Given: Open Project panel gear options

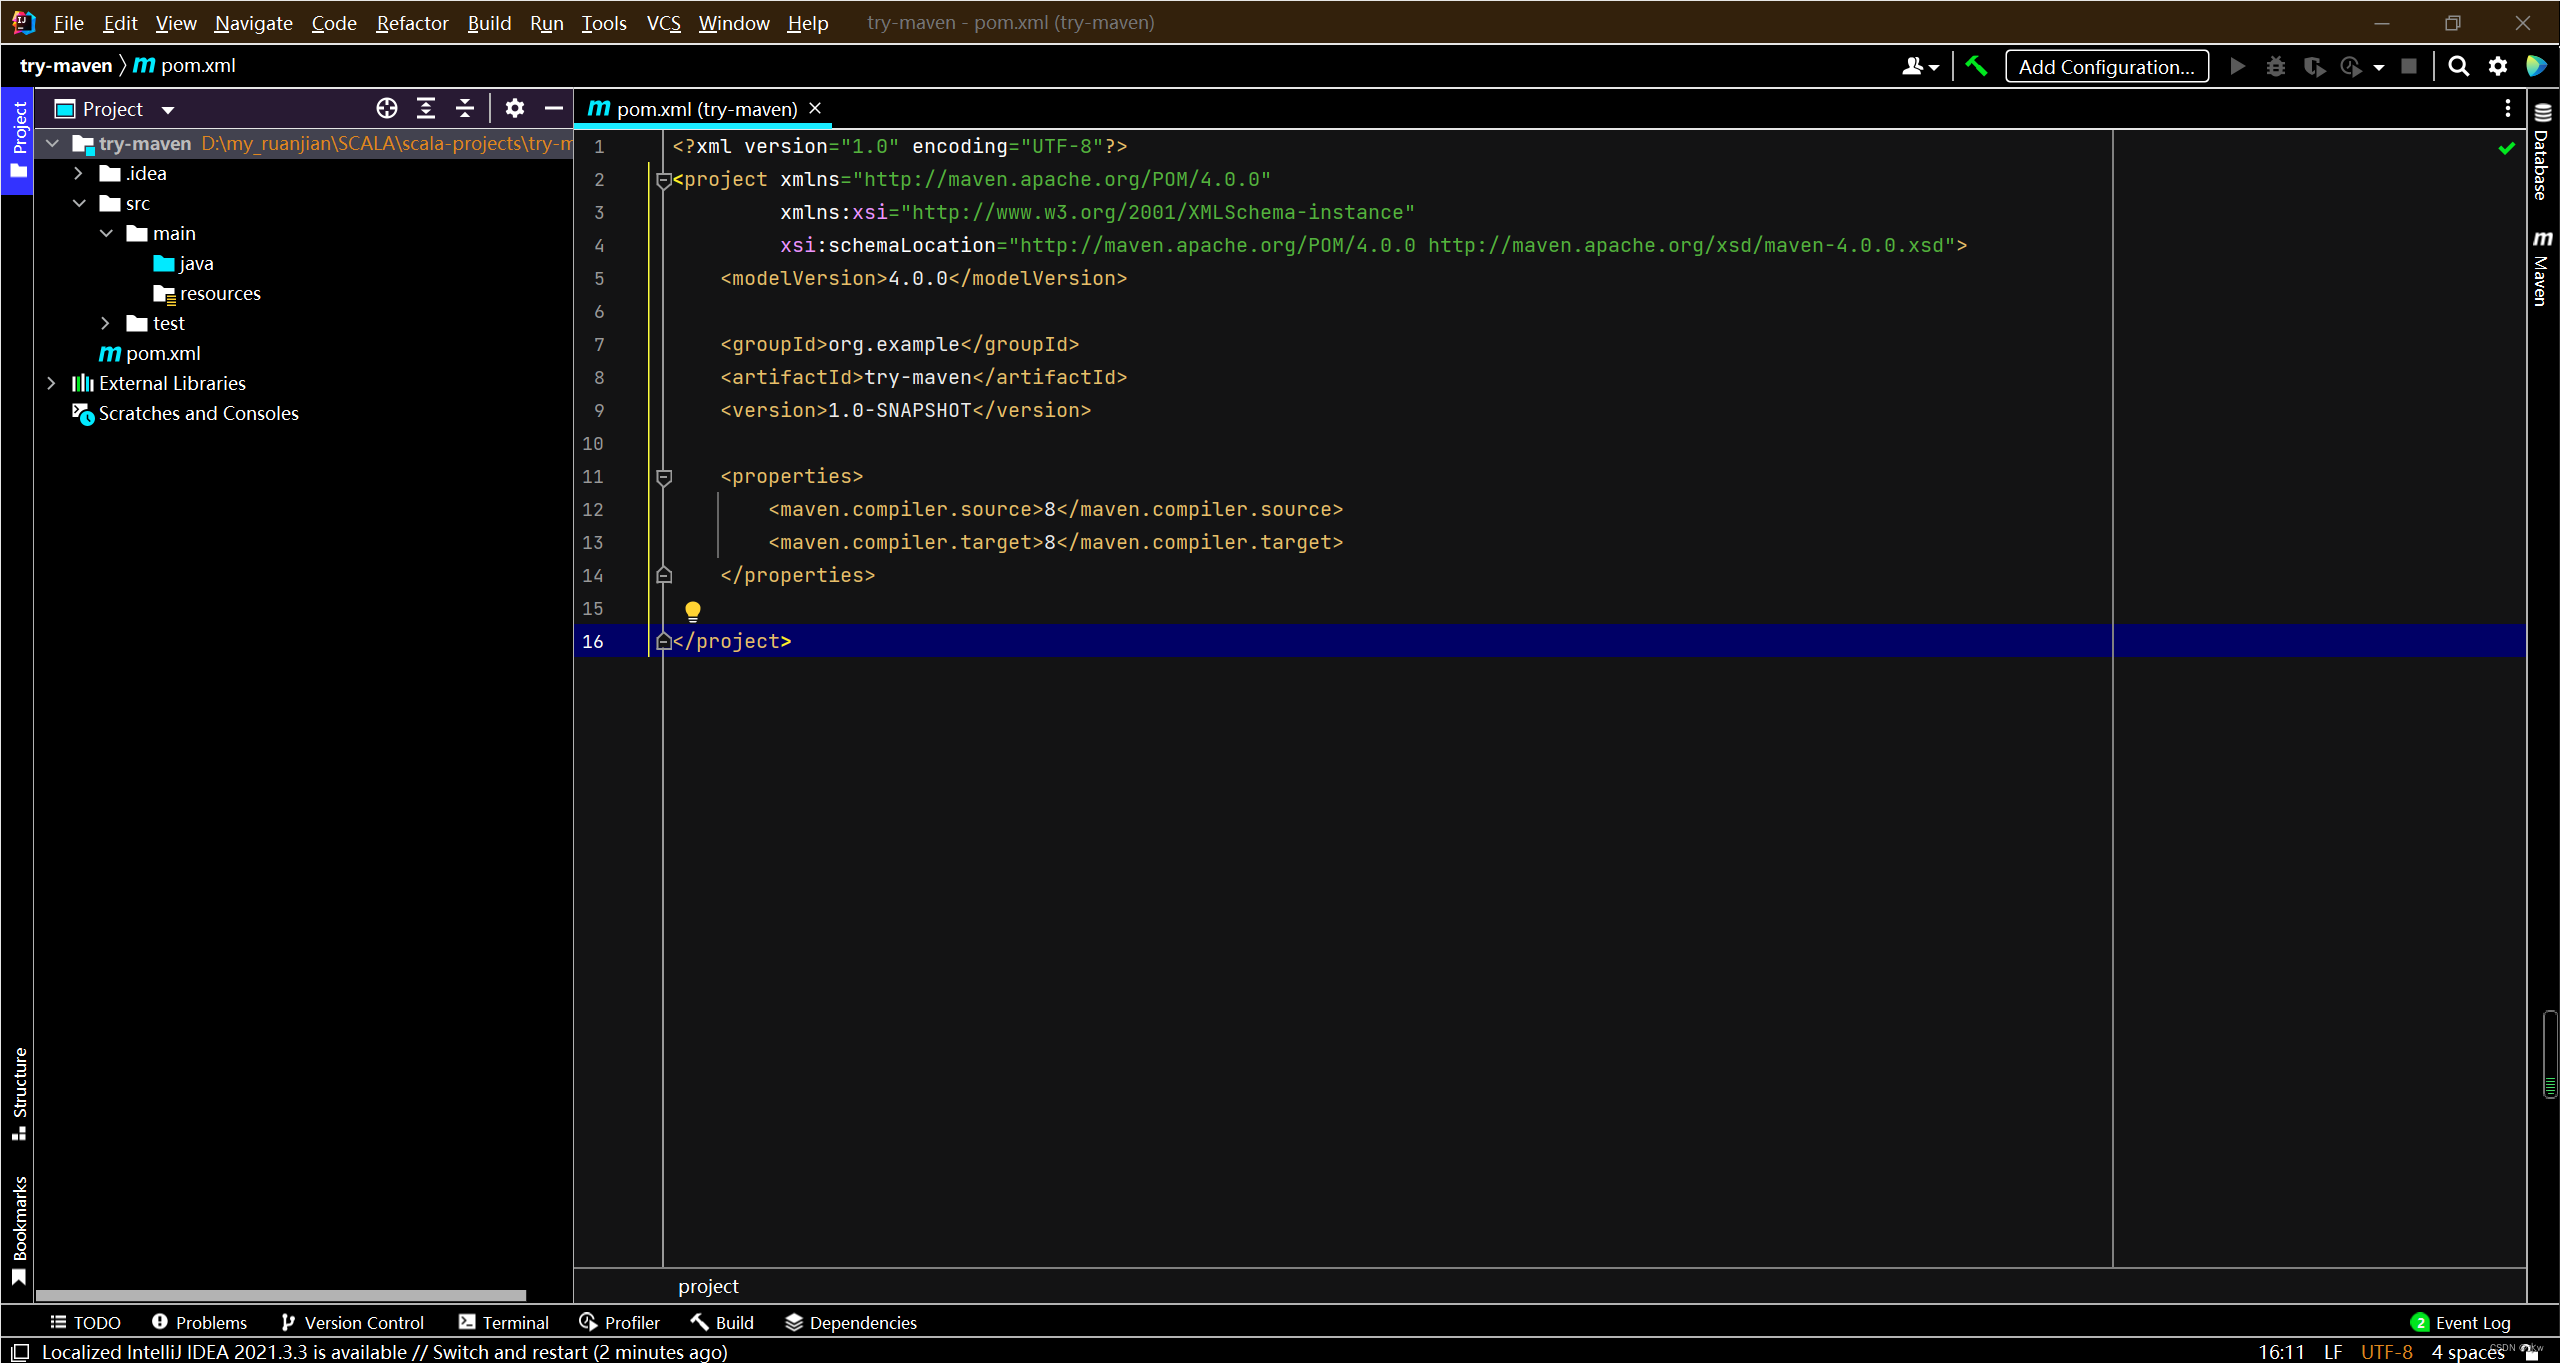Looking at the screenshot, I should pyautogui.click(x=514, y=108).
